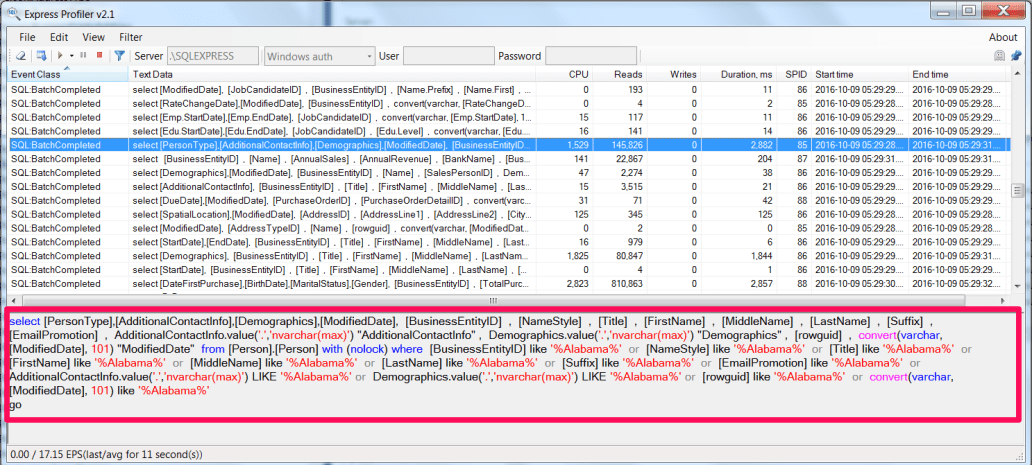
Task: Sort by the Start time column header
Action: pos(860,74)
